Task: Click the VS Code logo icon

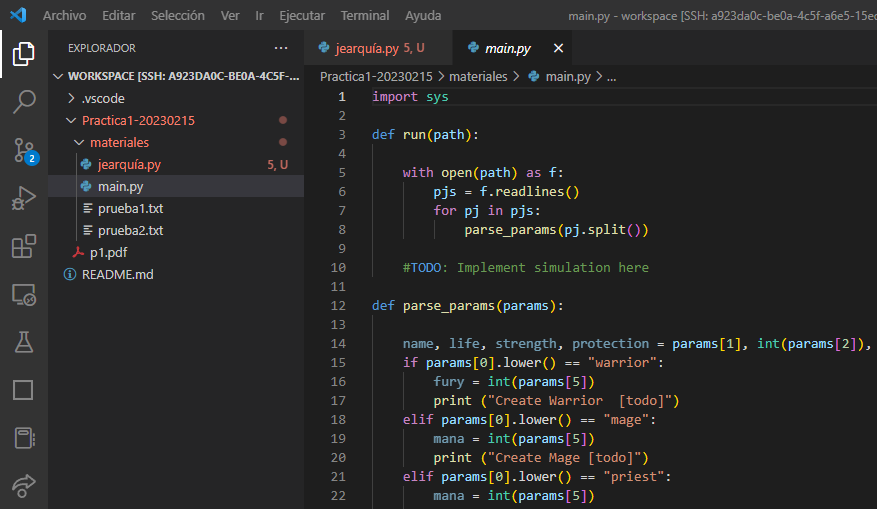Action: [x=18, y=15]
